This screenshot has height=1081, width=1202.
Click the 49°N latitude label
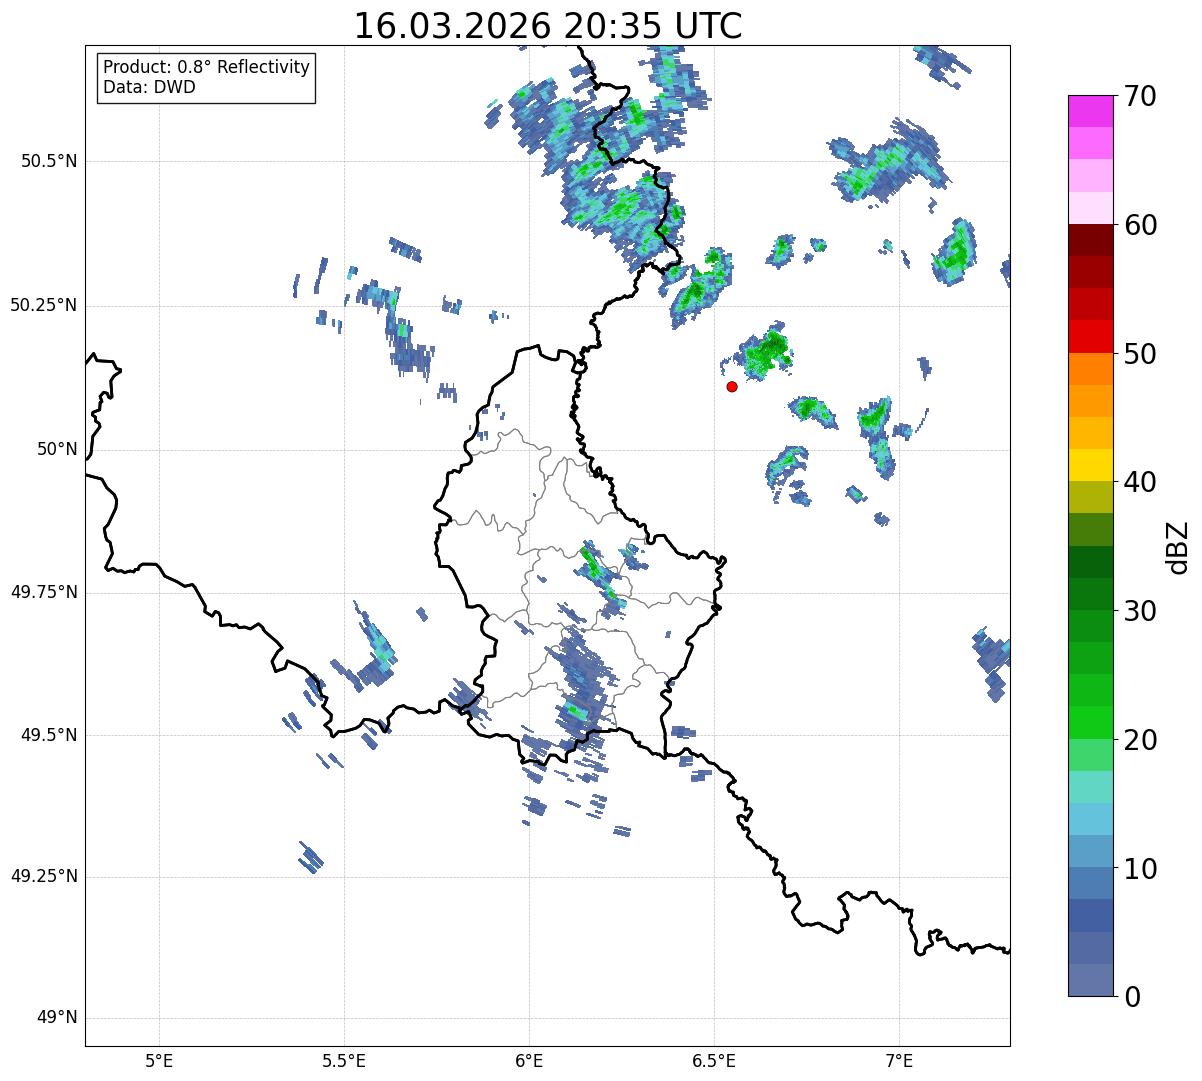pos(57,1018)
